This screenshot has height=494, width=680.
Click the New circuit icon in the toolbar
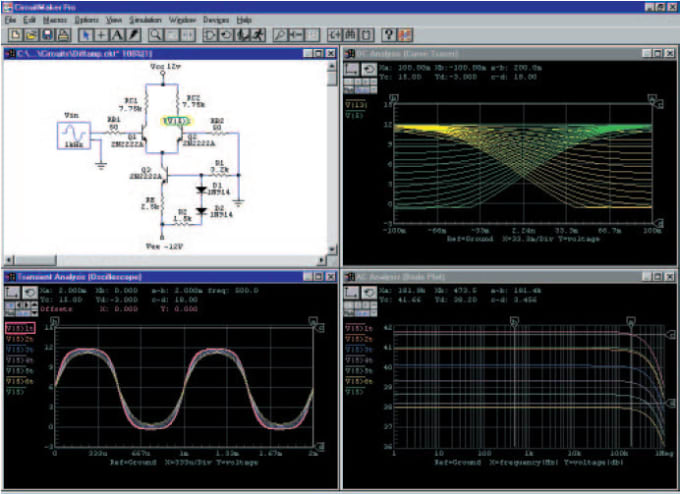click(x=15, y=35)
